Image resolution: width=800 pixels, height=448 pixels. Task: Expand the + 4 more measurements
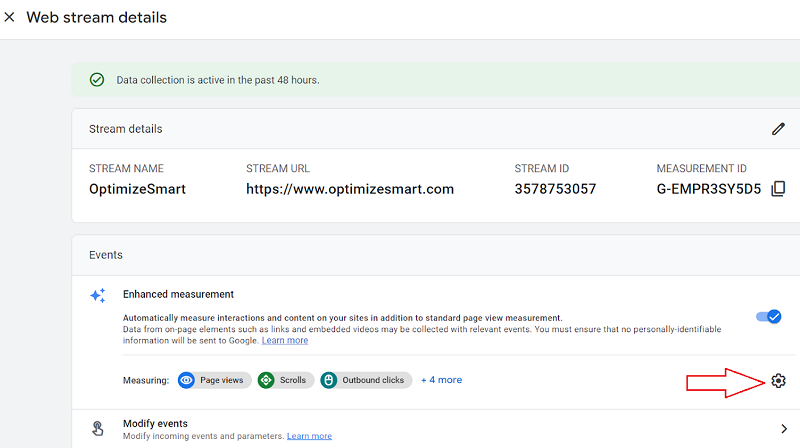pyautogui.click(x=441, y=380)
